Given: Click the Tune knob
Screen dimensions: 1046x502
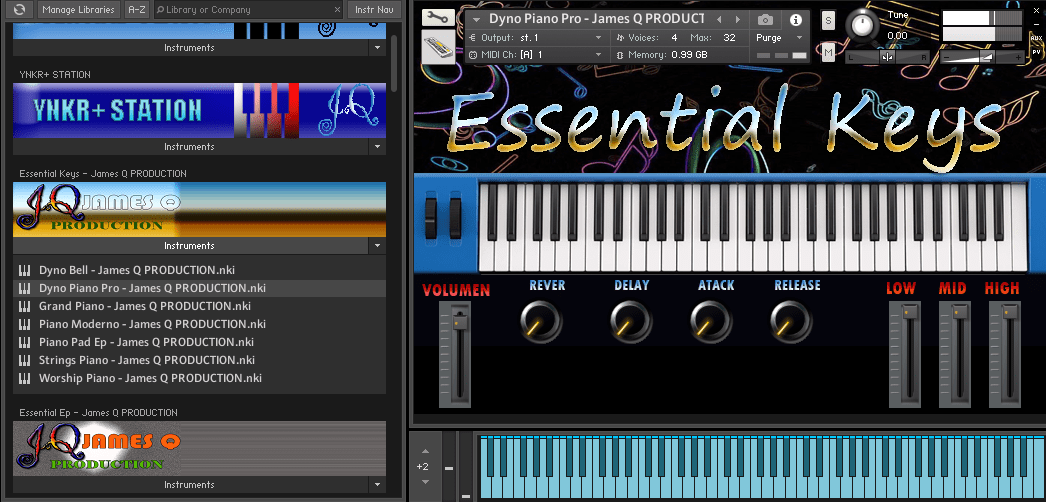Looking at the screenshot, I should pyautogui.click(x=863, y=26).
